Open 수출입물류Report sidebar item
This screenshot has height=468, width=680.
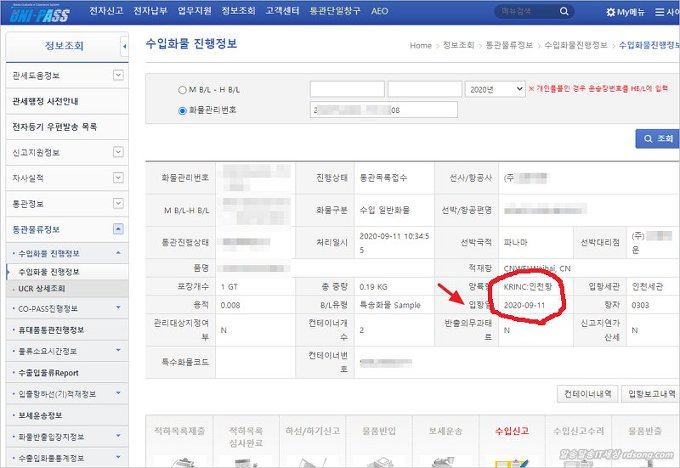point(67,373)
